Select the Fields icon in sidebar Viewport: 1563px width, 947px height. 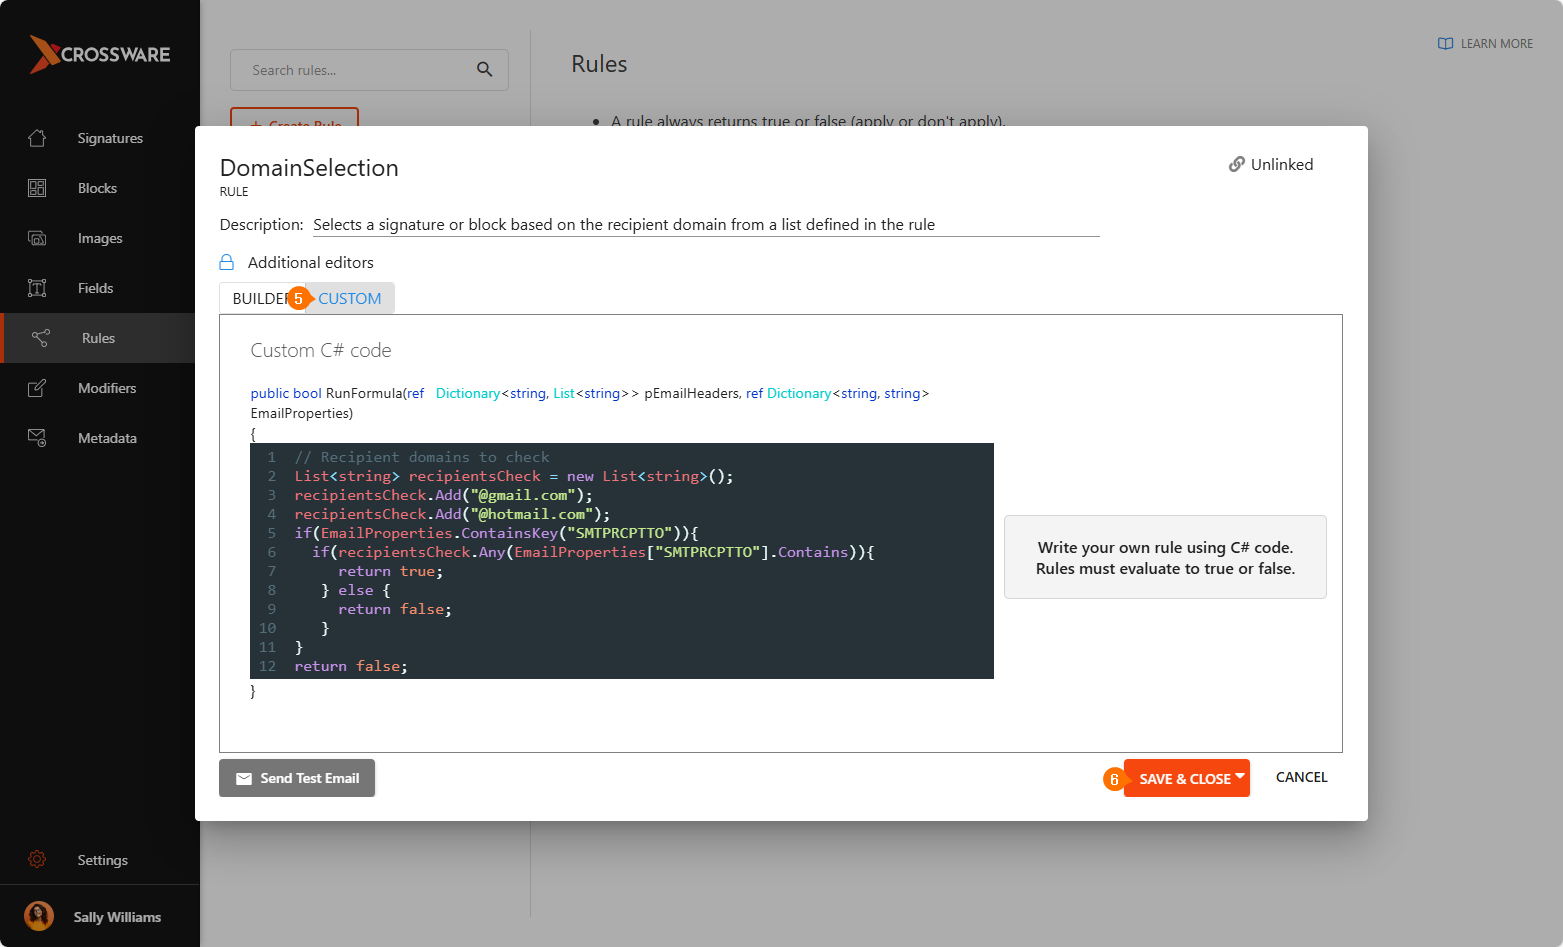[37, 288]
